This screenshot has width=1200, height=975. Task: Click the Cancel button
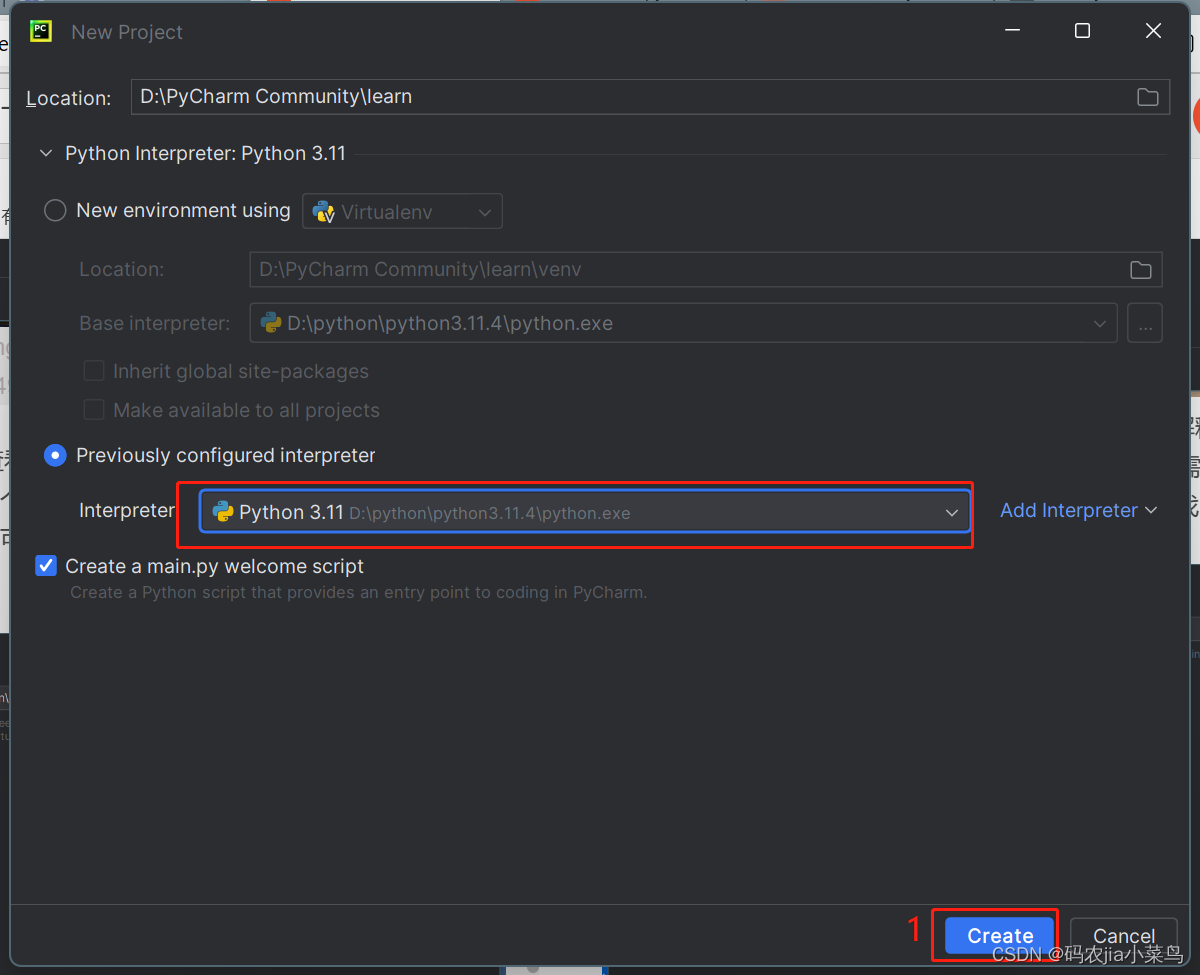(x=1124, y=936)
